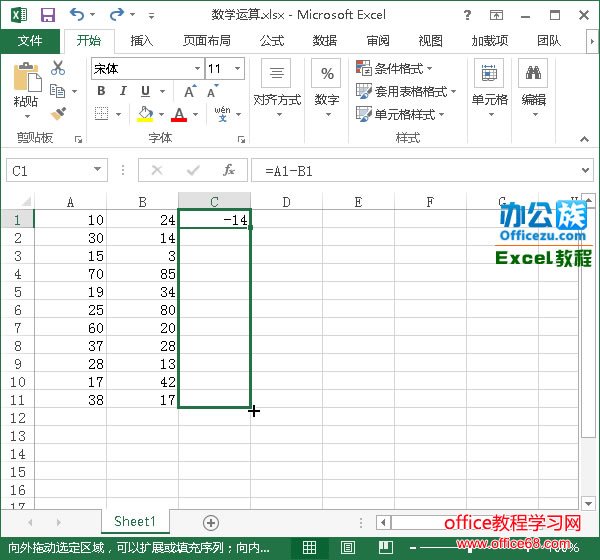Redo the last action

117,15
